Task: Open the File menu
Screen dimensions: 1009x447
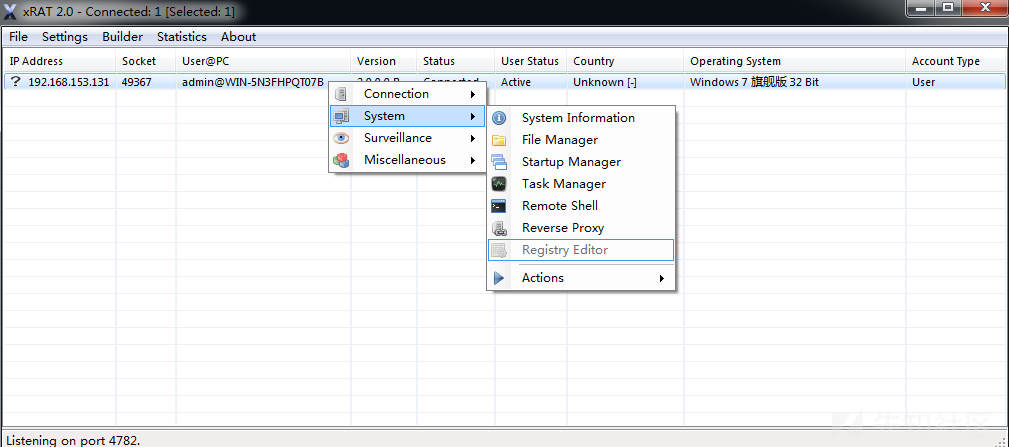Action: (x=19, y=37)
